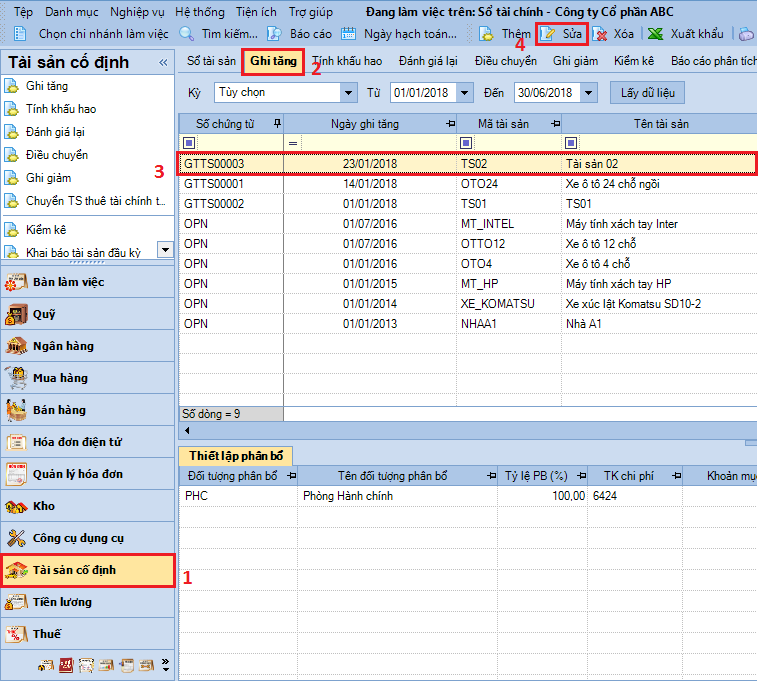Viewport: 758px width, 684px height.
Task: Open the Đến date picker arrow
Action: pos(589,92)
